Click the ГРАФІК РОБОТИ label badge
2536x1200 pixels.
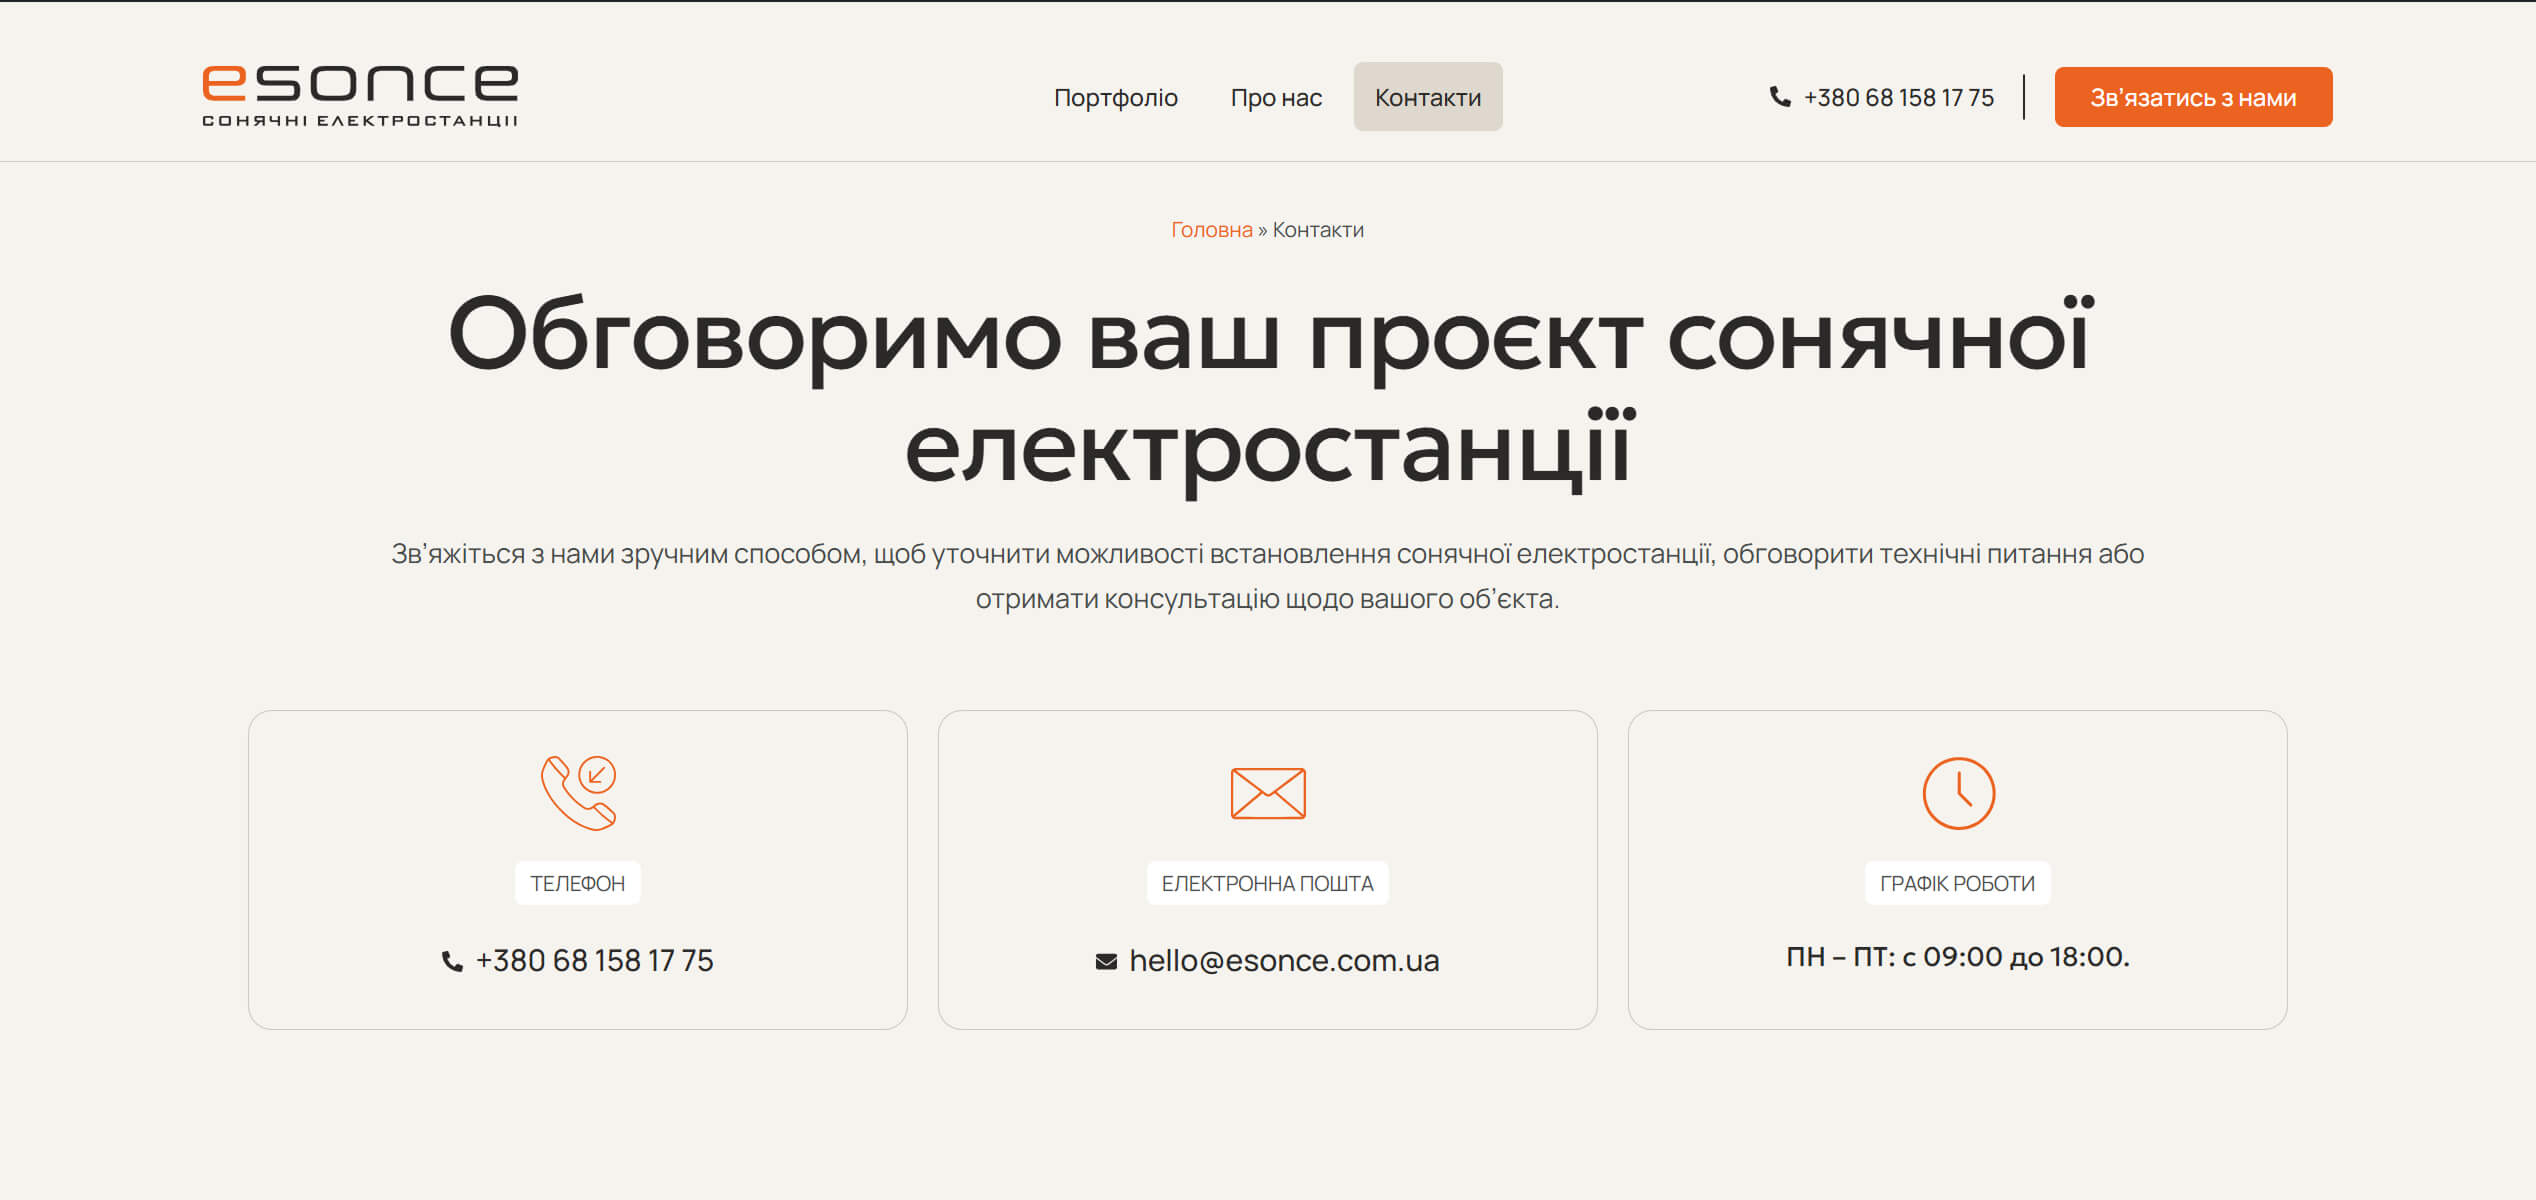(x=1958, y=883)
